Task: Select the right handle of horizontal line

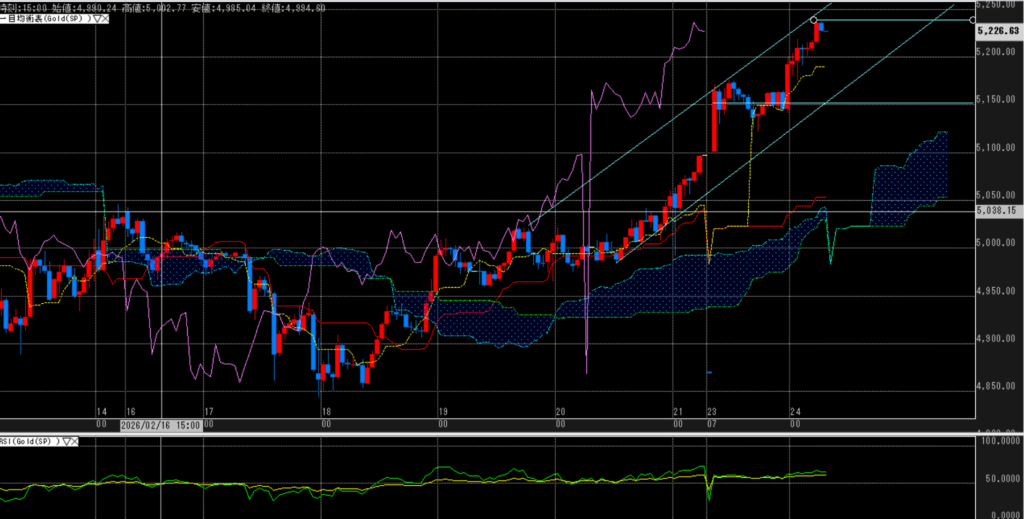Action: pyautogui.click(x=974, y=20)
